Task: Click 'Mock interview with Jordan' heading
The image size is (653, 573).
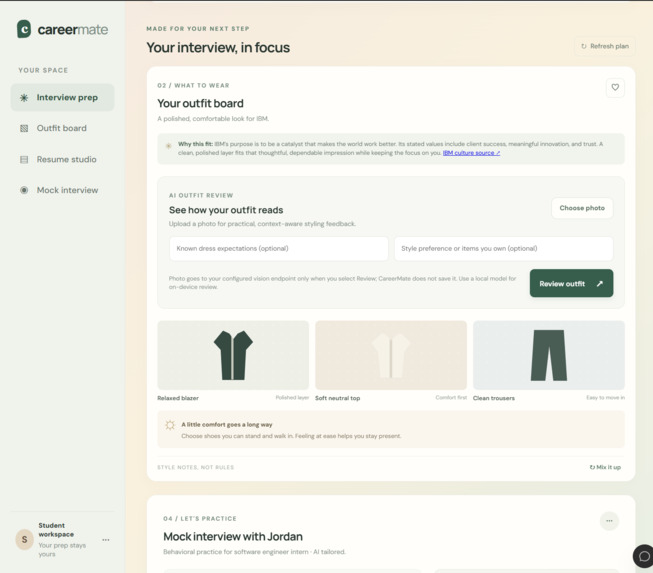Action: tap(233, 536)
